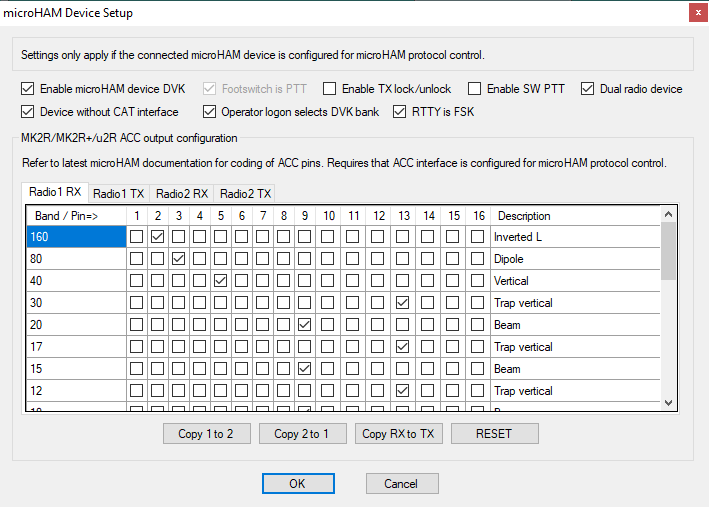This screenshot has height=507, width=709.
Task: Click the Description column header
Action: pyautogui.click(x=575, y=216)
